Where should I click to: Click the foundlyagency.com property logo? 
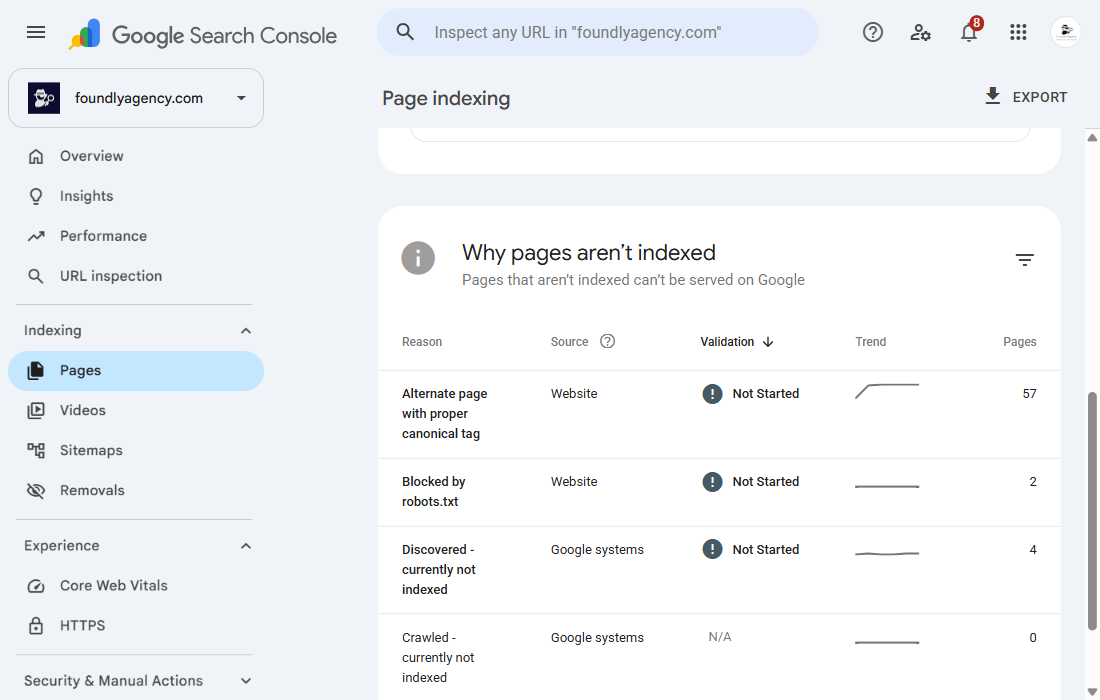click(43, 98)
